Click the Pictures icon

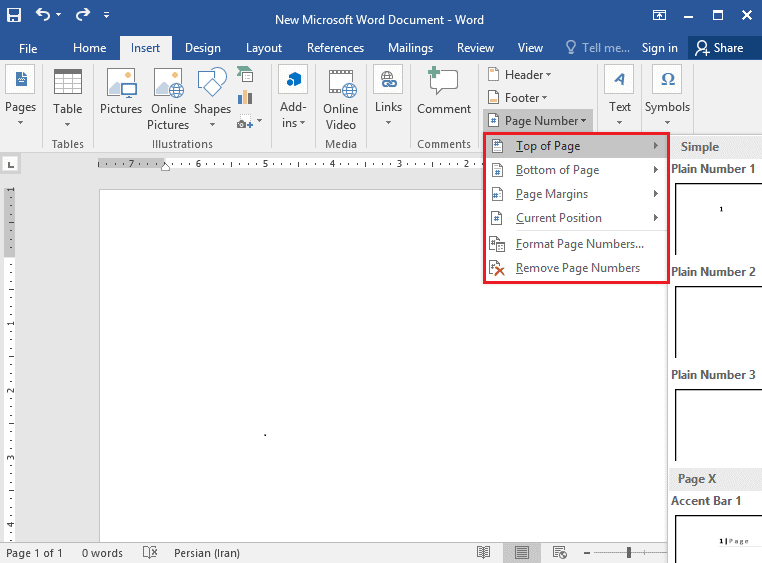coord(121,92)
